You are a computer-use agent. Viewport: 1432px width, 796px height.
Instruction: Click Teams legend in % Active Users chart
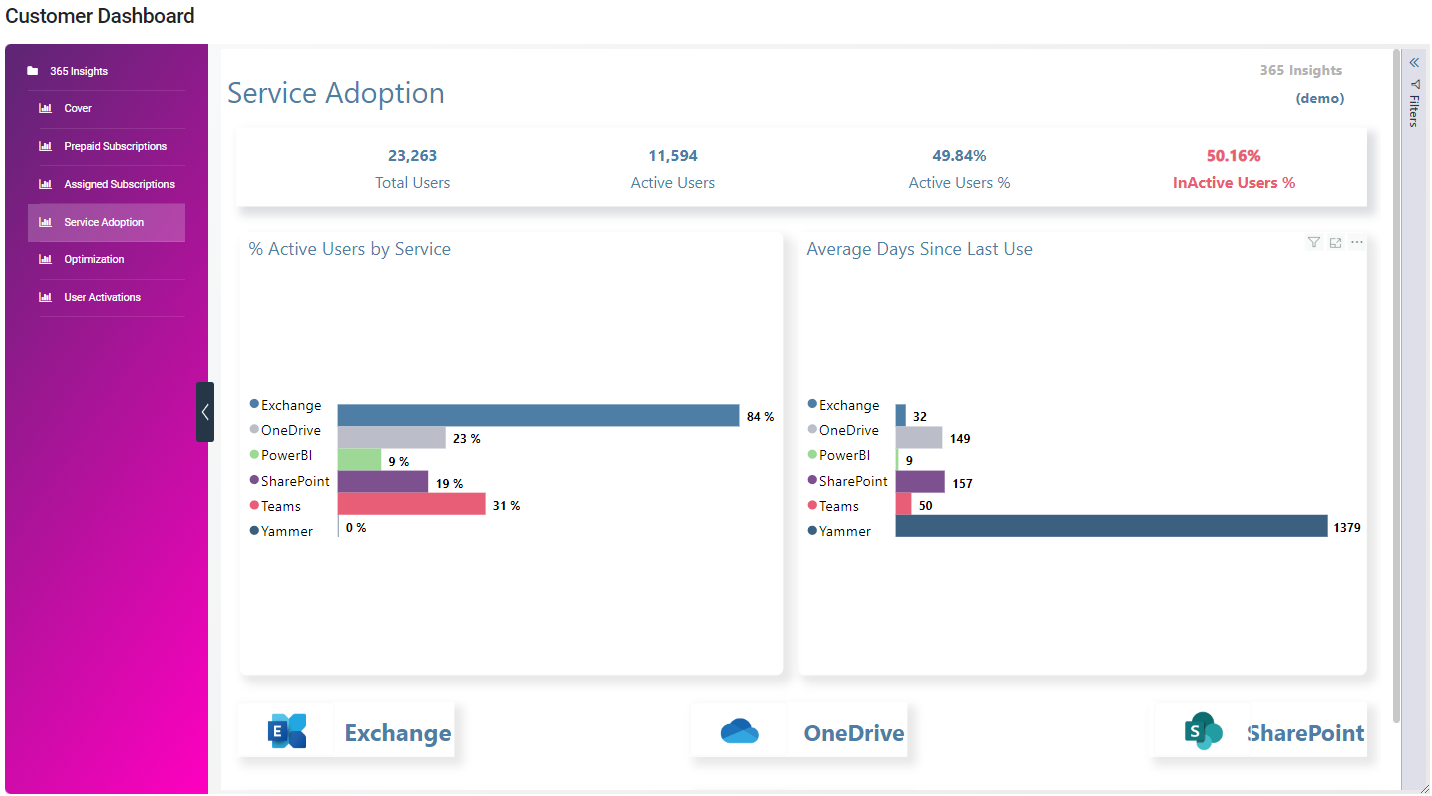click(x=275, y=506)
